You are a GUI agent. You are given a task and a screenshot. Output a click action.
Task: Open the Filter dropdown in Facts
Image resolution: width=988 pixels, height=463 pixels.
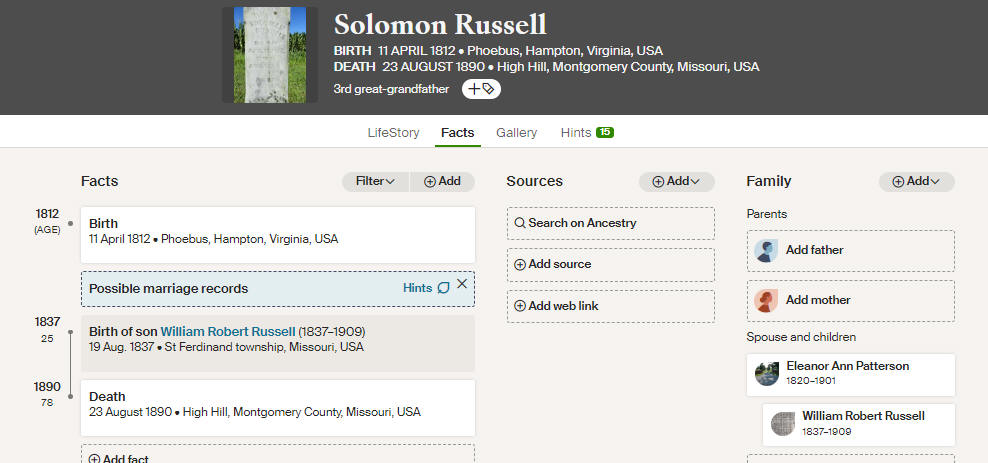pyautogui.click(x=376, y=181)
